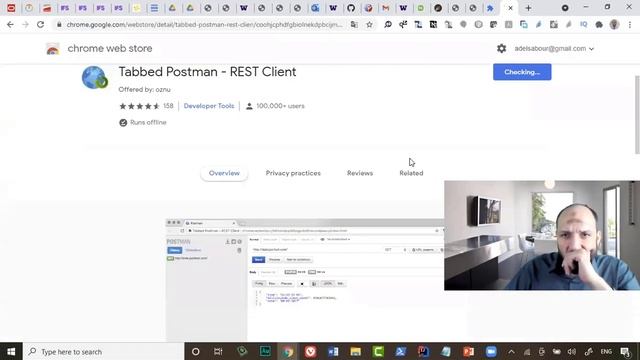The width and height of the screenshot is (640, 360).
Task: Bookmark this page with the star icon
Action: tap(369, 24)
